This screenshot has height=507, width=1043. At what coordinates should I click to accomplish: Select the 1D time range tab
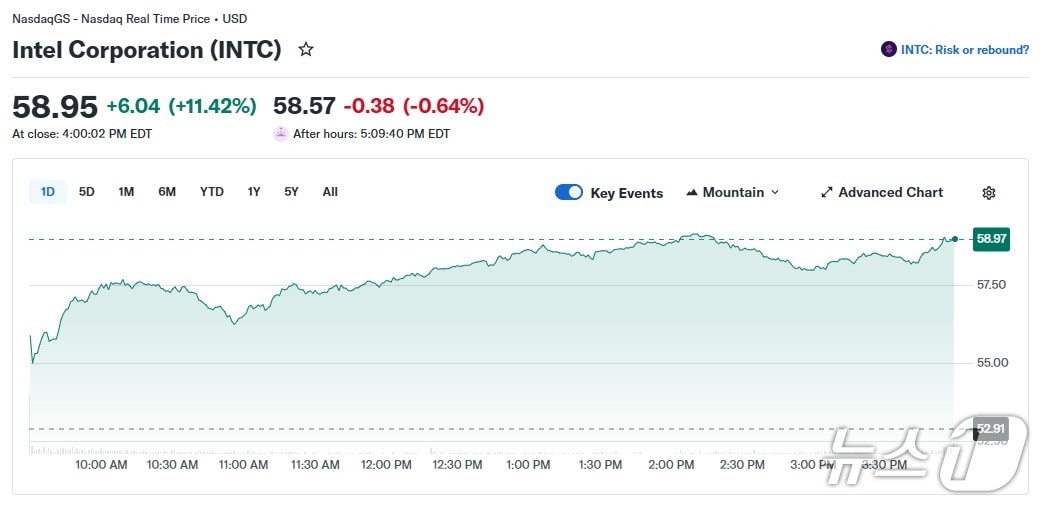pyautogui.click(x=48, y=192)
